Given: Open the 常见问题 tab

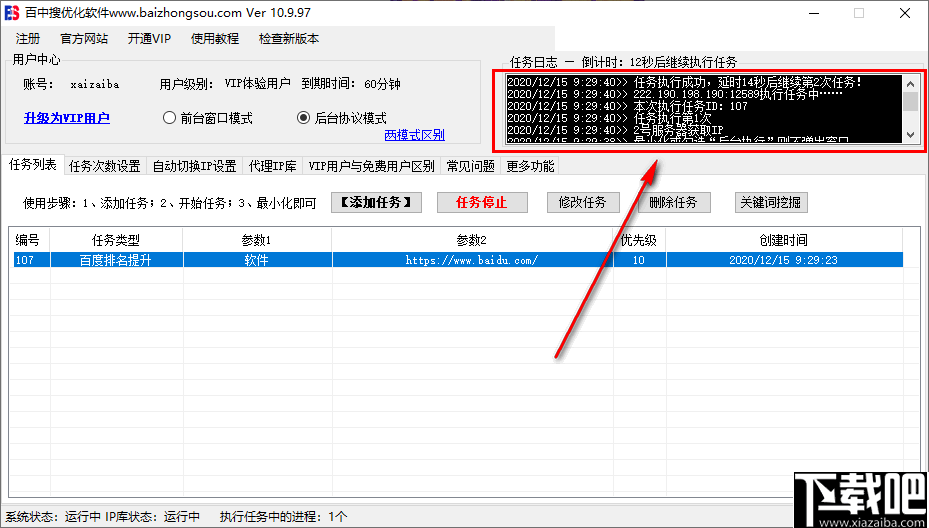Looking at the screenshot, I should coord(470,167).
